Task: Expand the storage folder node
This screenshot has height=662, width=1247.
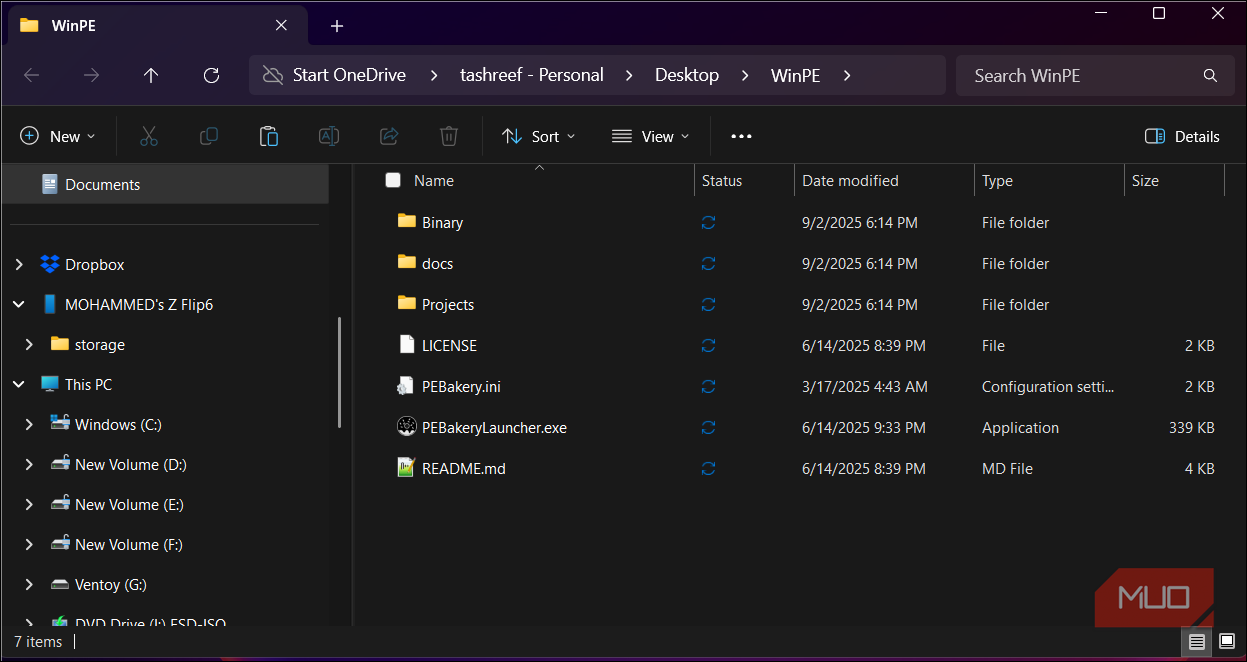Action: 29,344
